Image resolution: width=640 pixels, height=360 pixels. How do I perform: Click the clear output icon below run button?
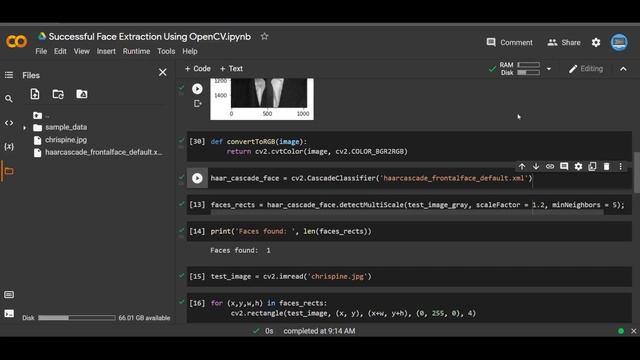[198, 104]
